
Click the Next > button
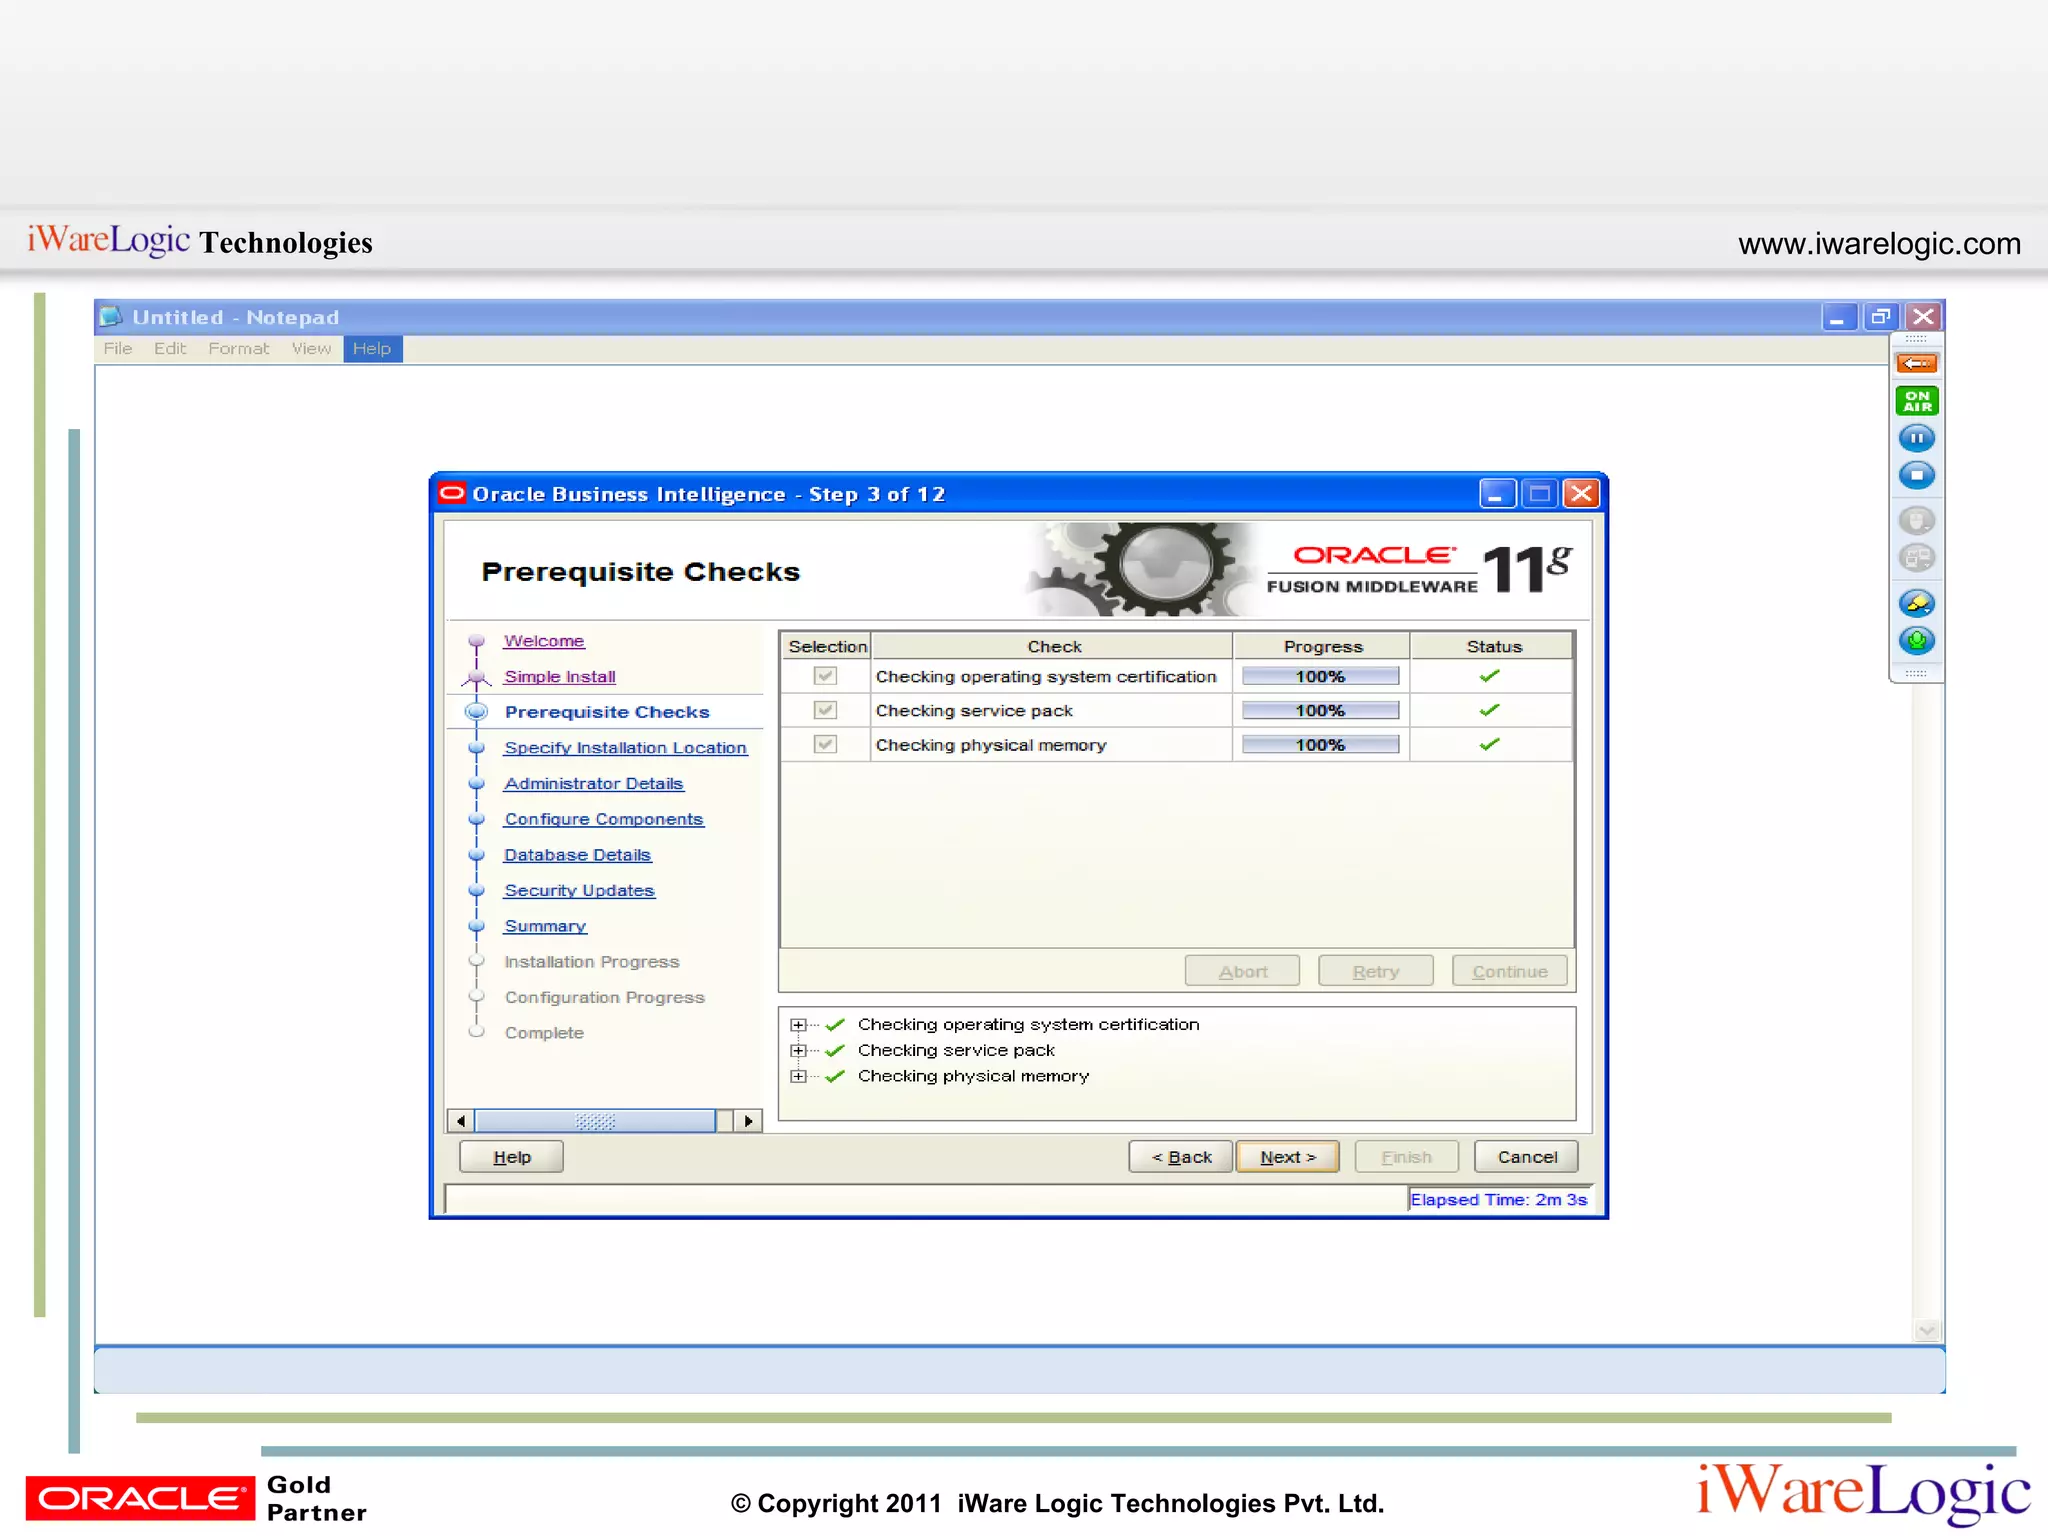pos(1287,1157)
